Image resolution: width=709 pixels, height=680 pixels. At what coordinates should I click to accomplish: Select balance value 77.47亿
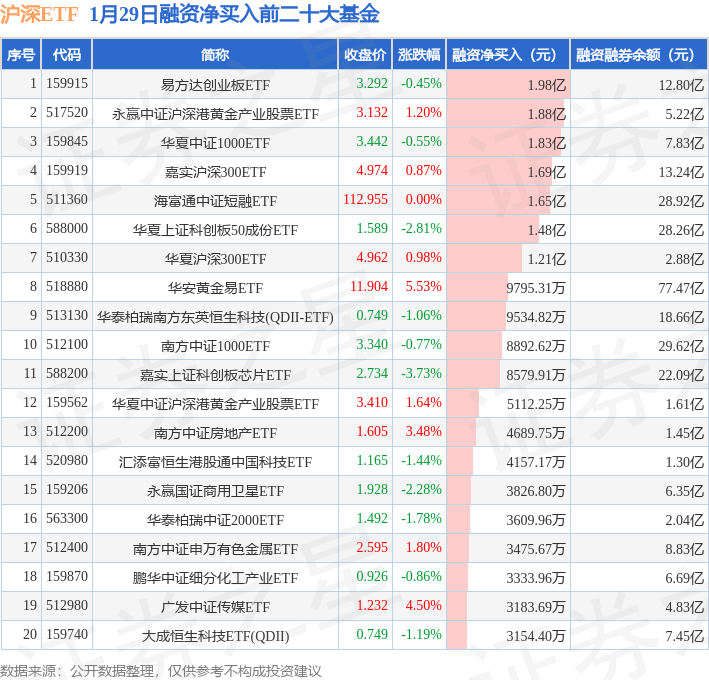point(681,288)
